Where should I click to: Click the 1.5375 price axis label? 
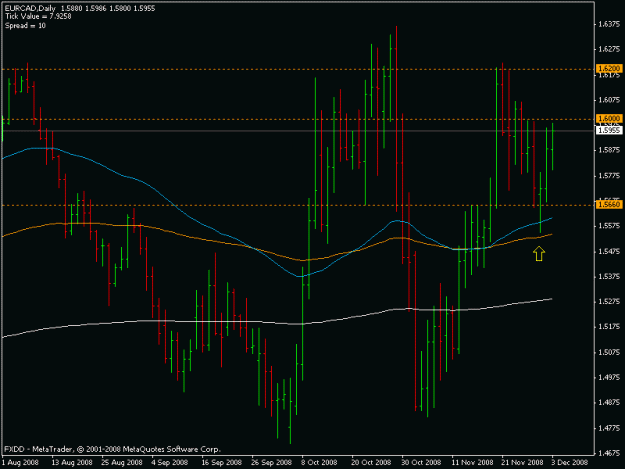click(609, 276)
